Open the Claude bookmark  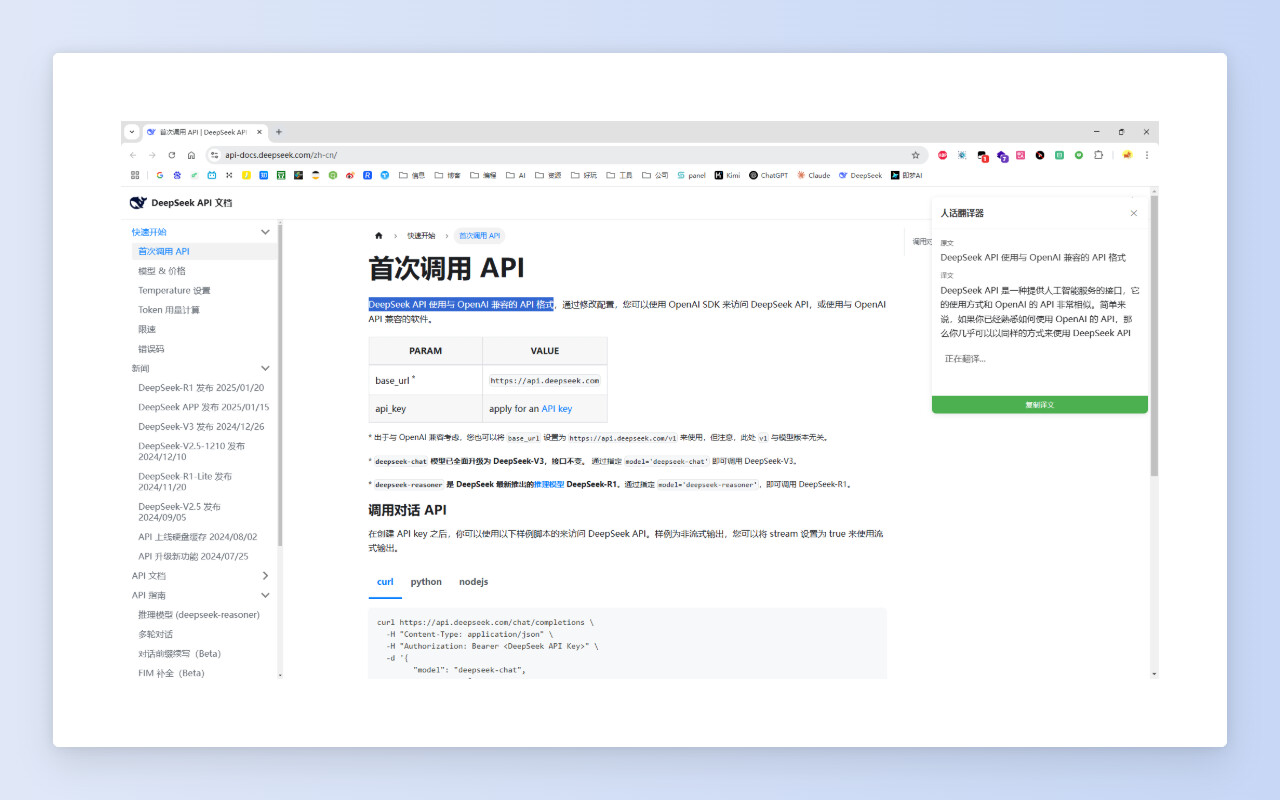coord(813,175)
